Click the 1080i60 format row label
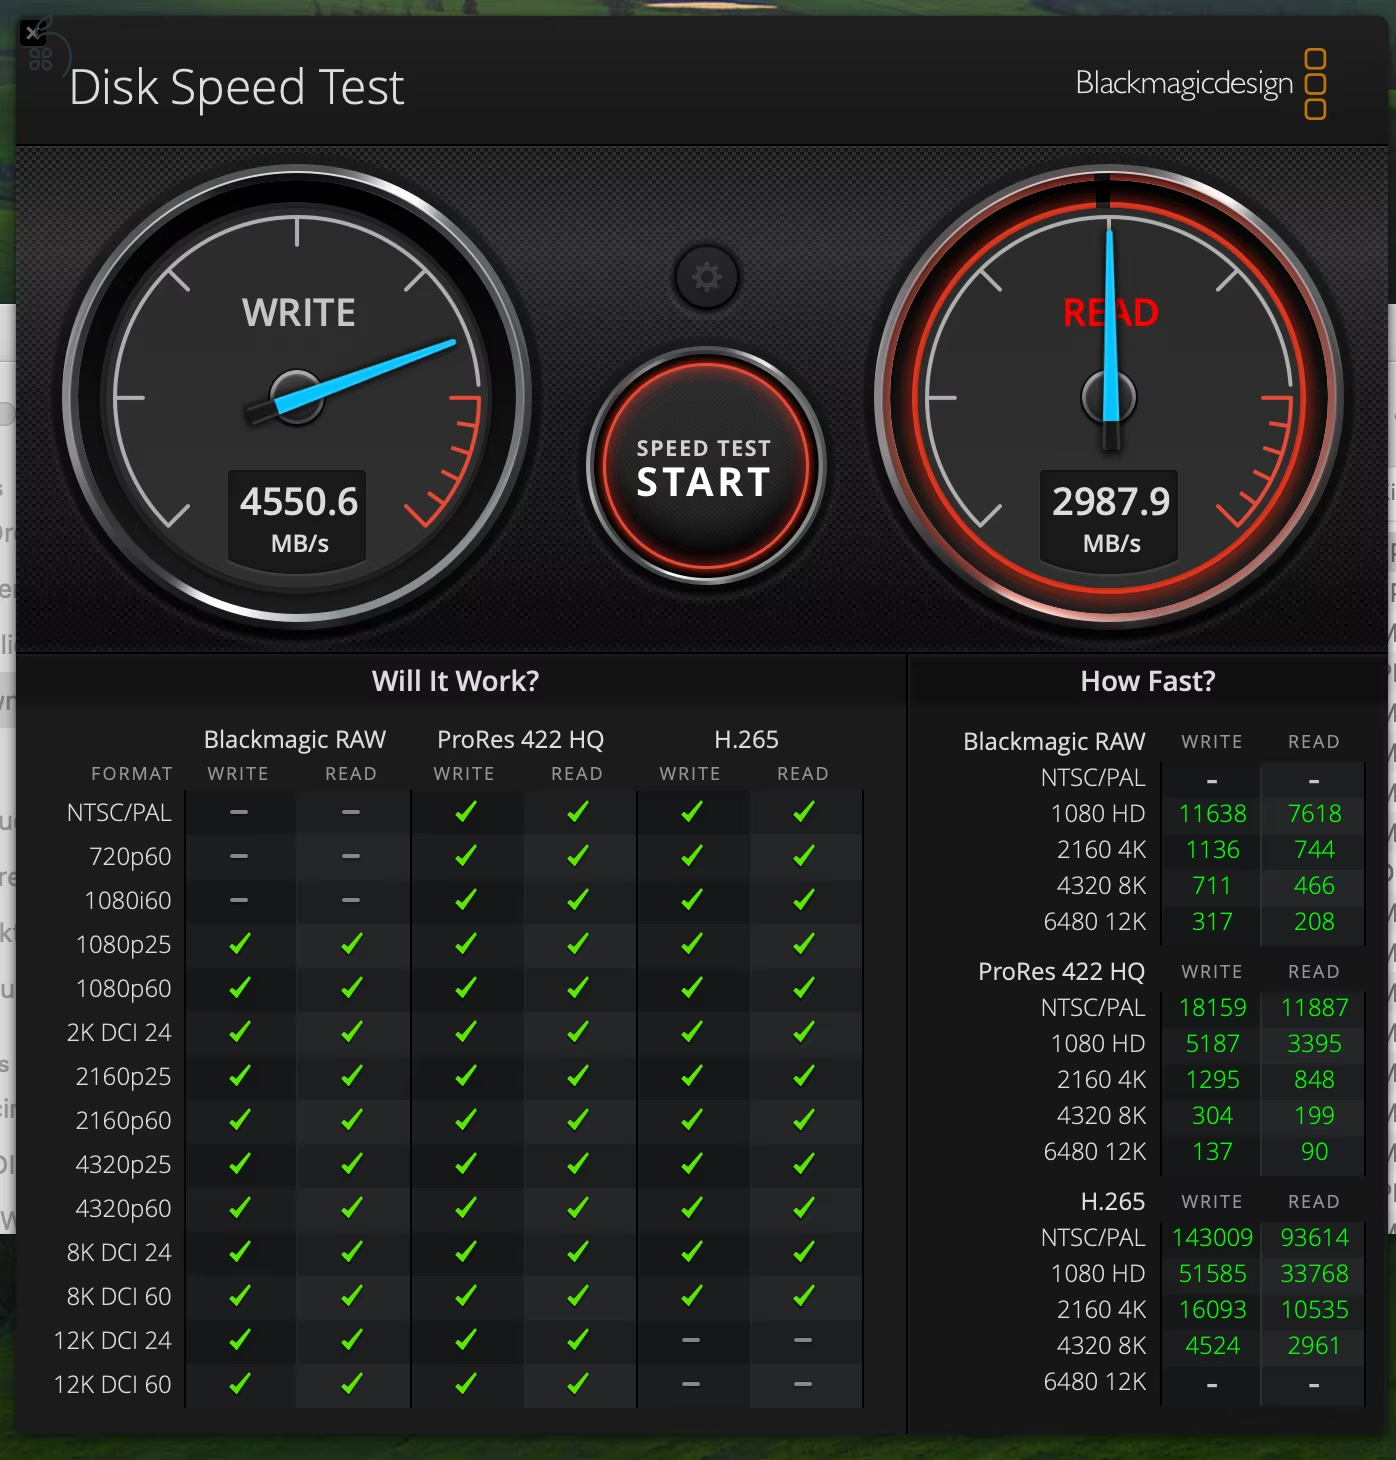This screenshot has width=1396, height=1460. click(x=128, y=901)
